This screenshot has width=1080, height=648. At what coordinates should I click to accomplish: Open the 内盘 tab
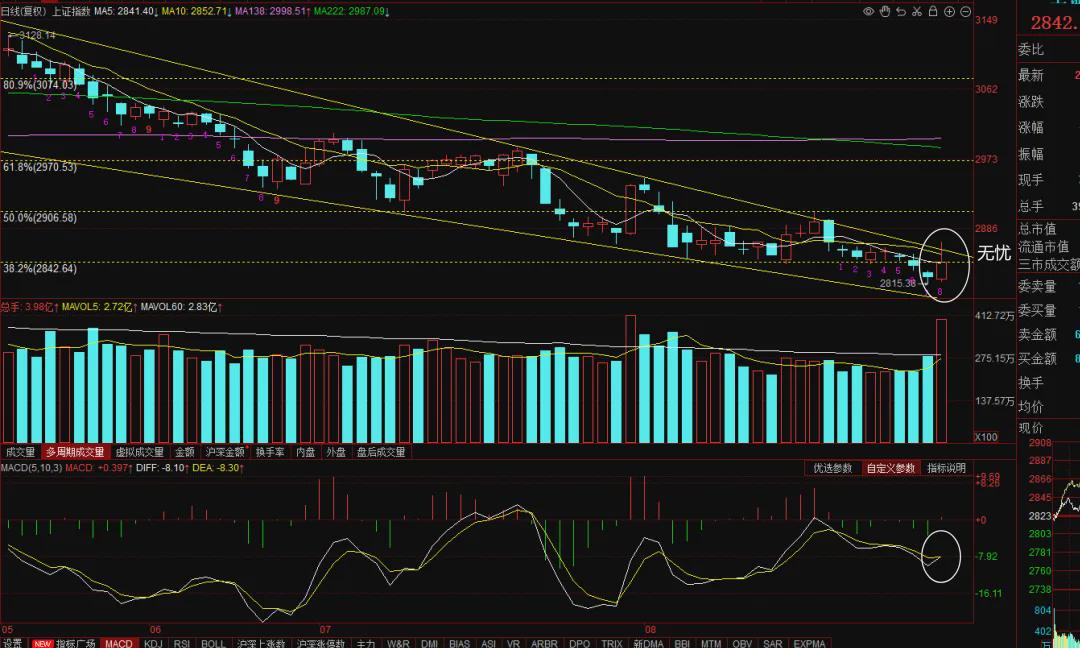click(x=306, y=452)
